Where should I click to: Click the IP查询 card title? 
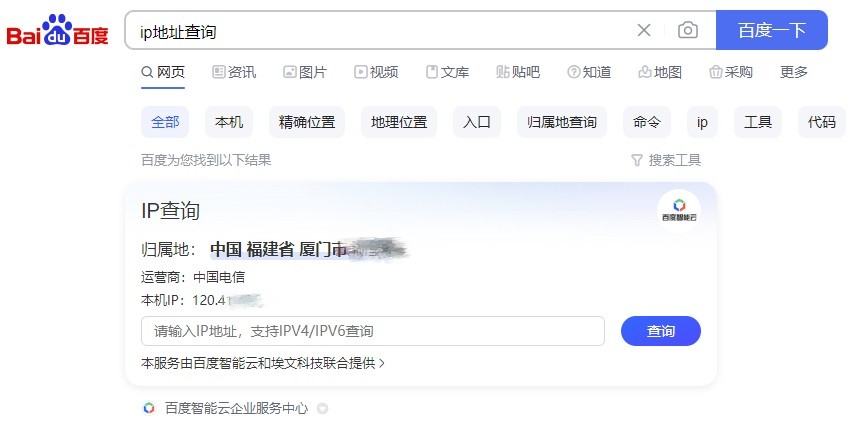pos(171,211)
